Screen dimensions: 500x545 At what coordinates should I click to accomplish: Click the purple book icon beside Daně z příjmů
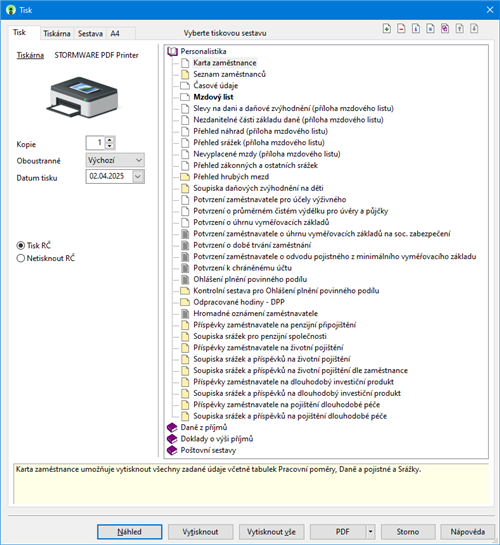[x=172, y=427]
